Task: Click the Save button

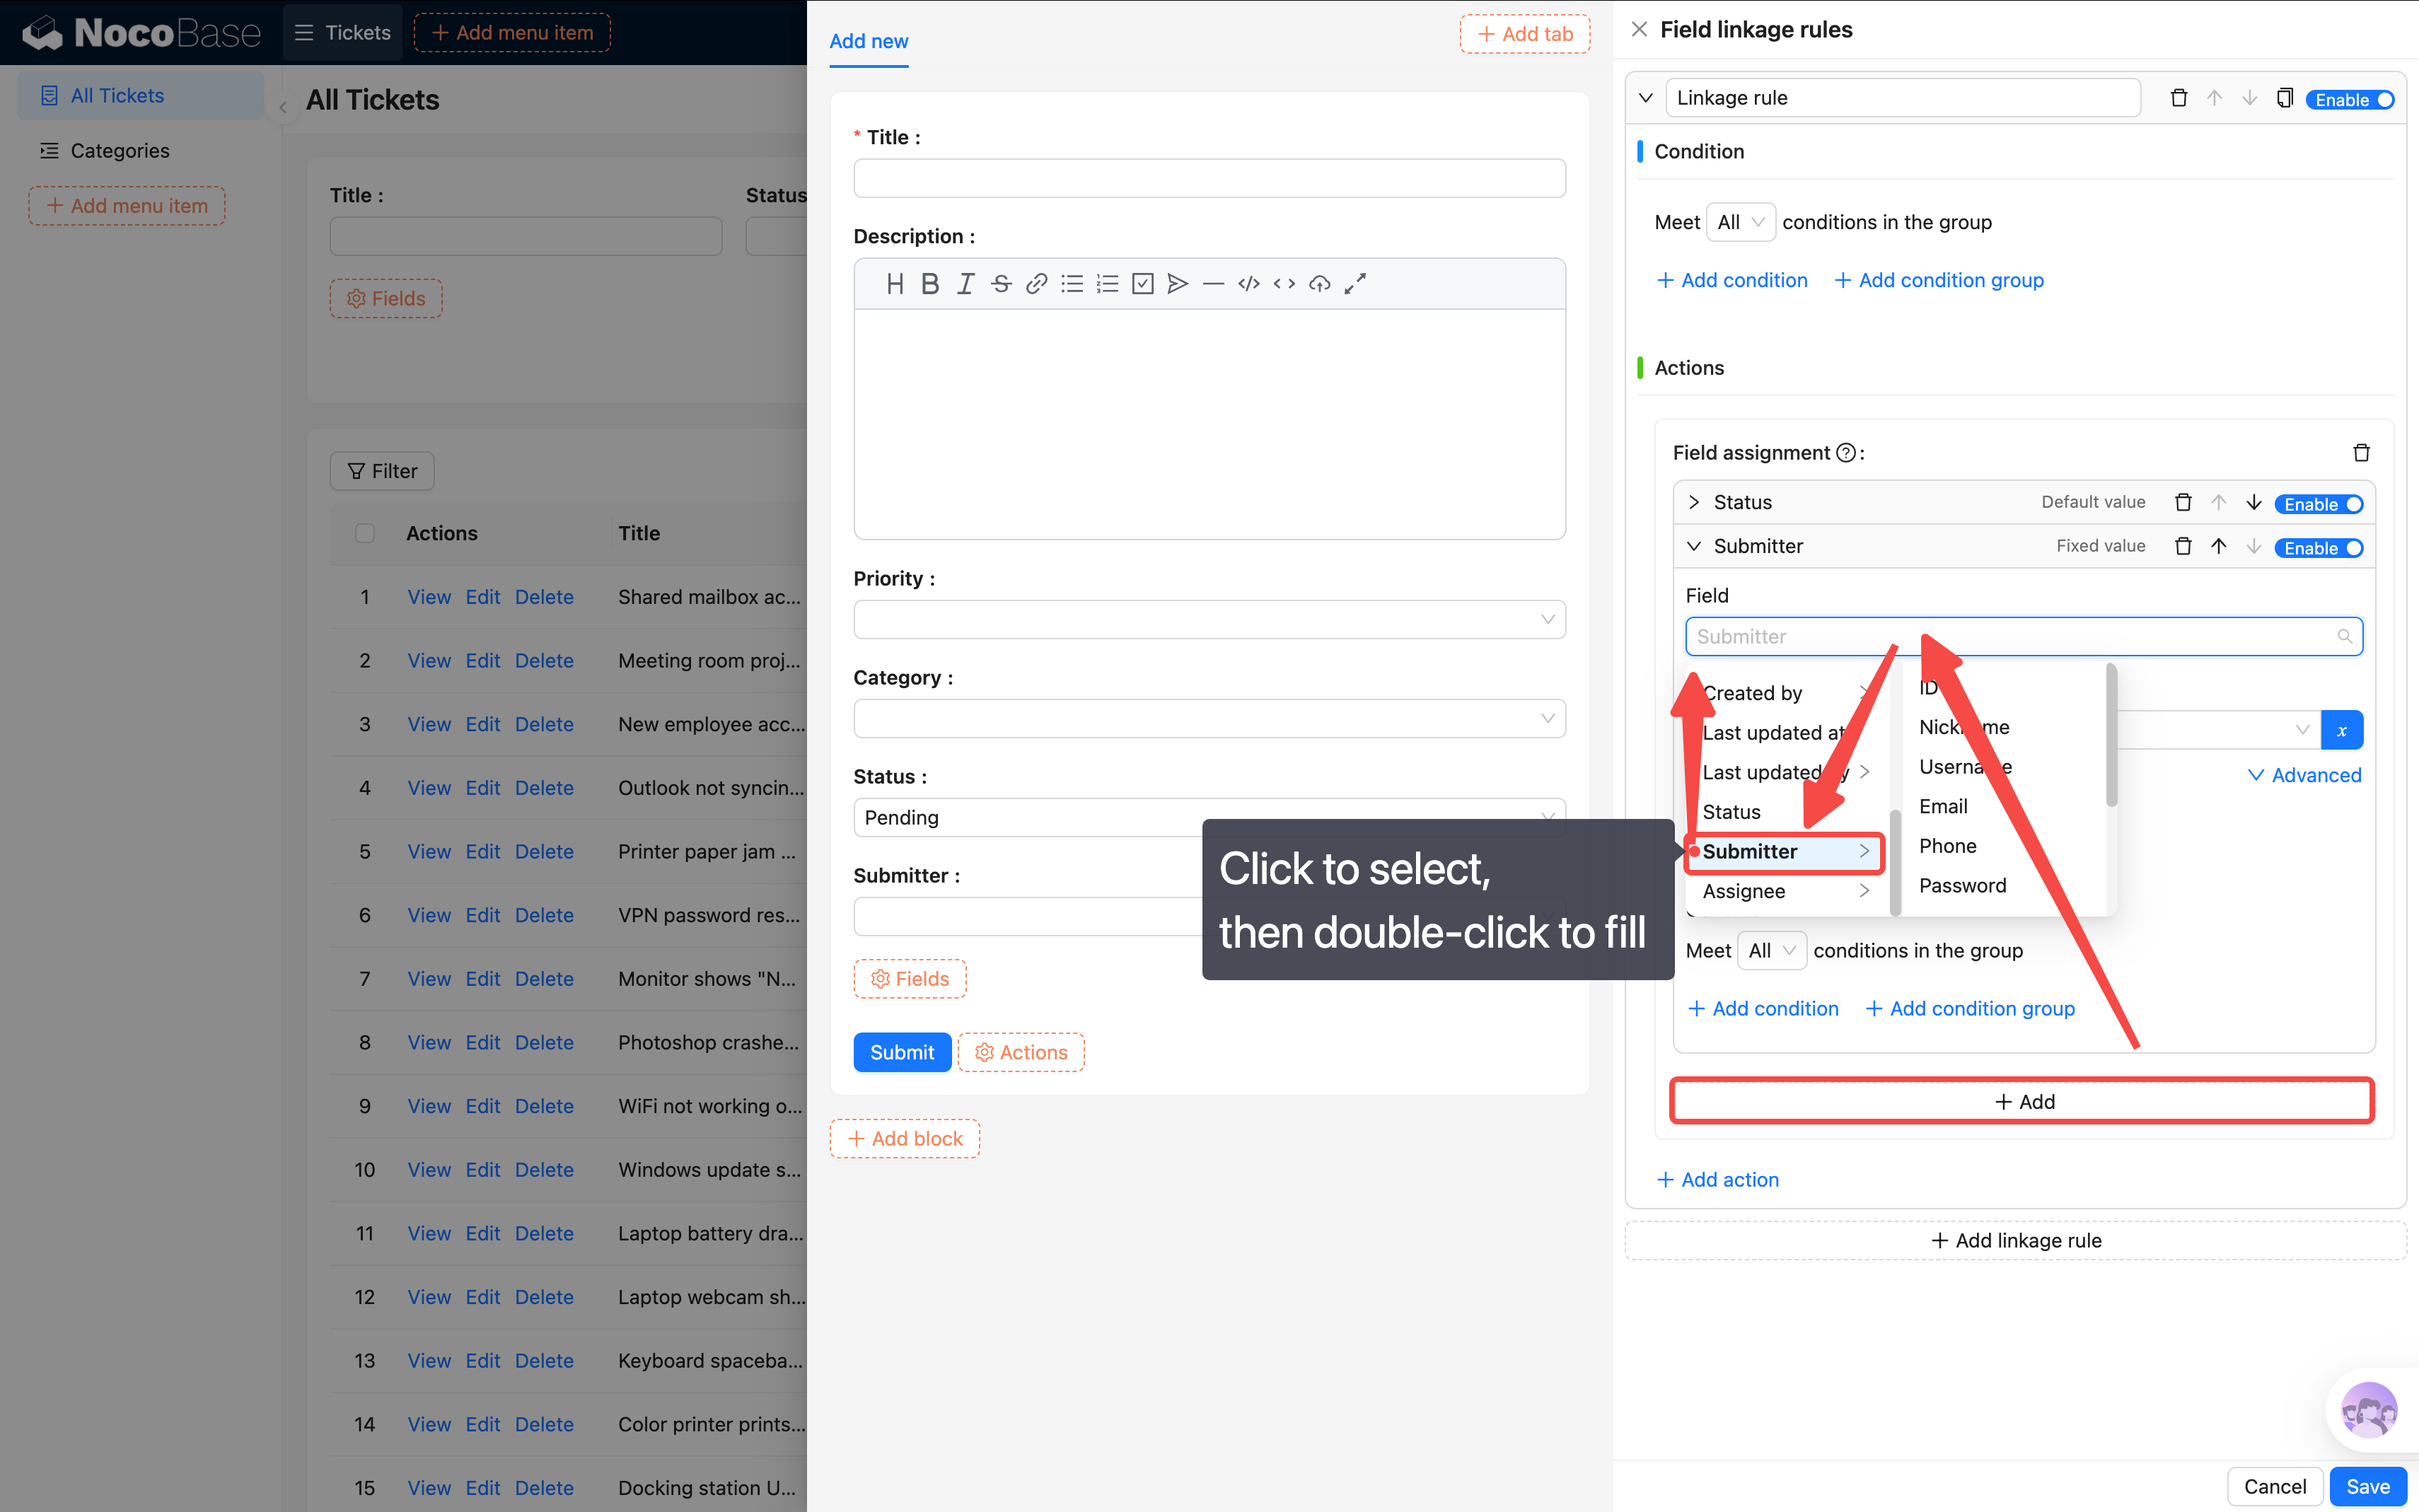Action: point(2366,1486)
